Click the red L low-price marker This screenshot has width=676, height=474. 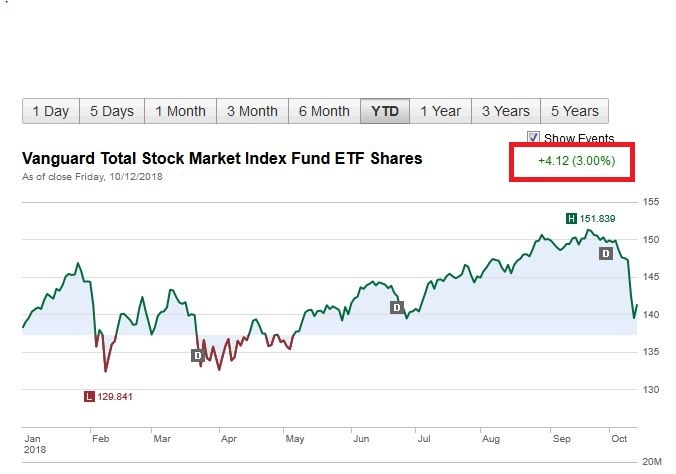(90, 397)
